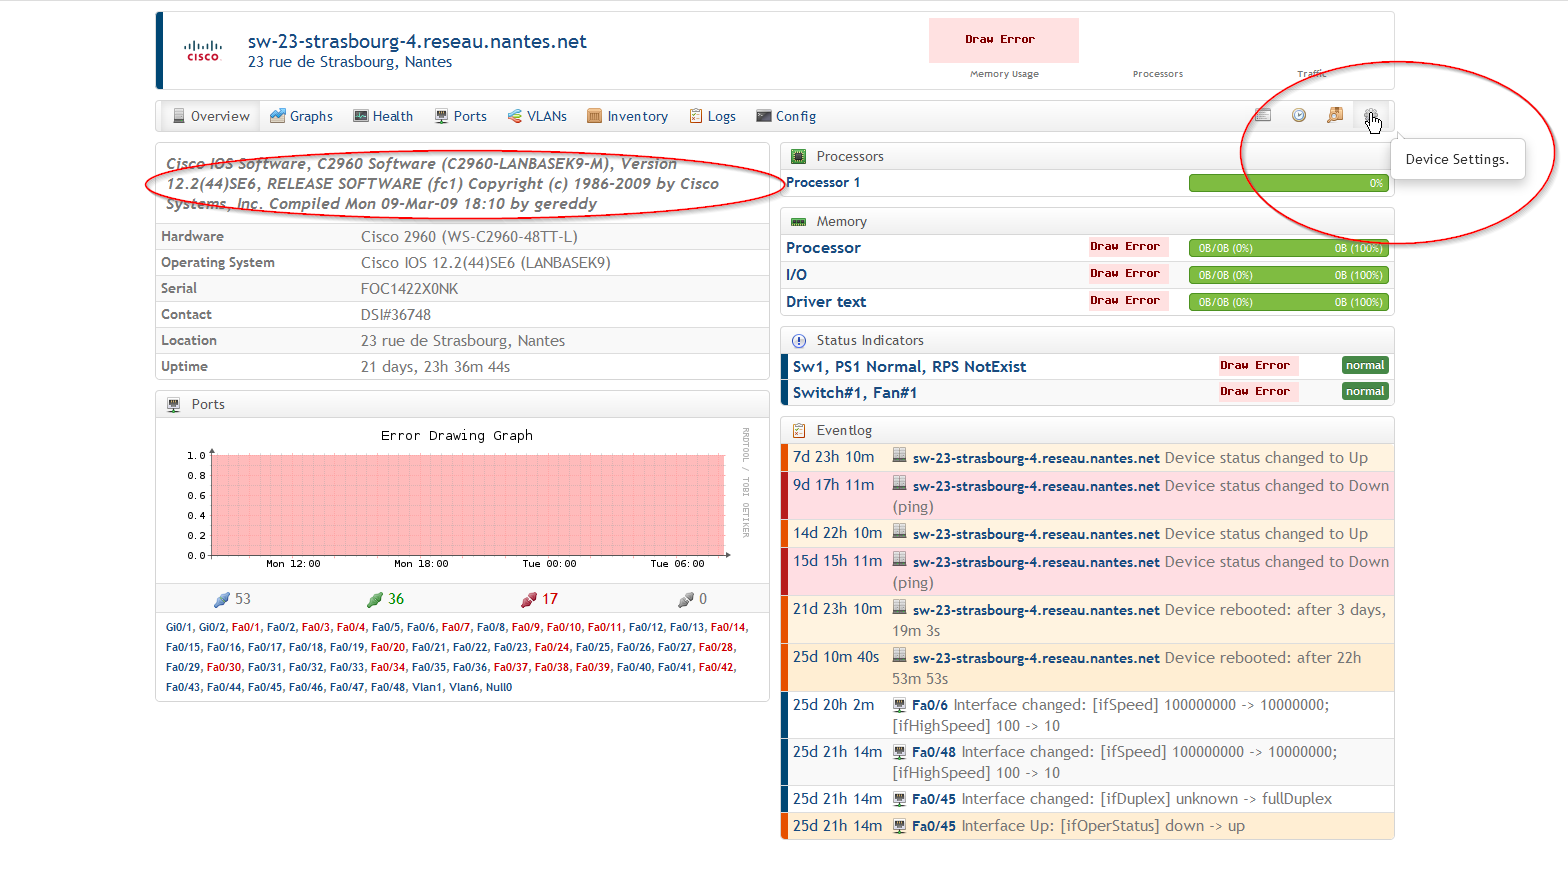The width and height of the screenshot is (1568, 885).
Task: Click the Status Indicators header icon
Action: [799, 341]
